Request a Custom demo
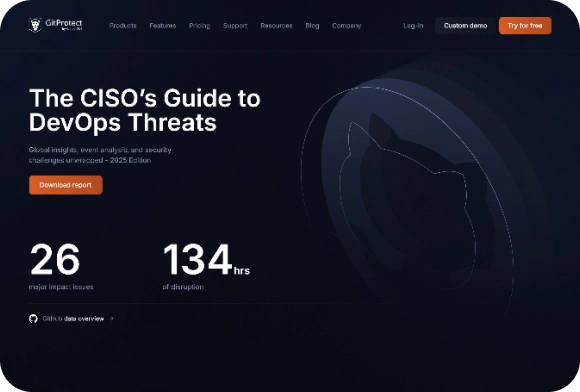 465,26
